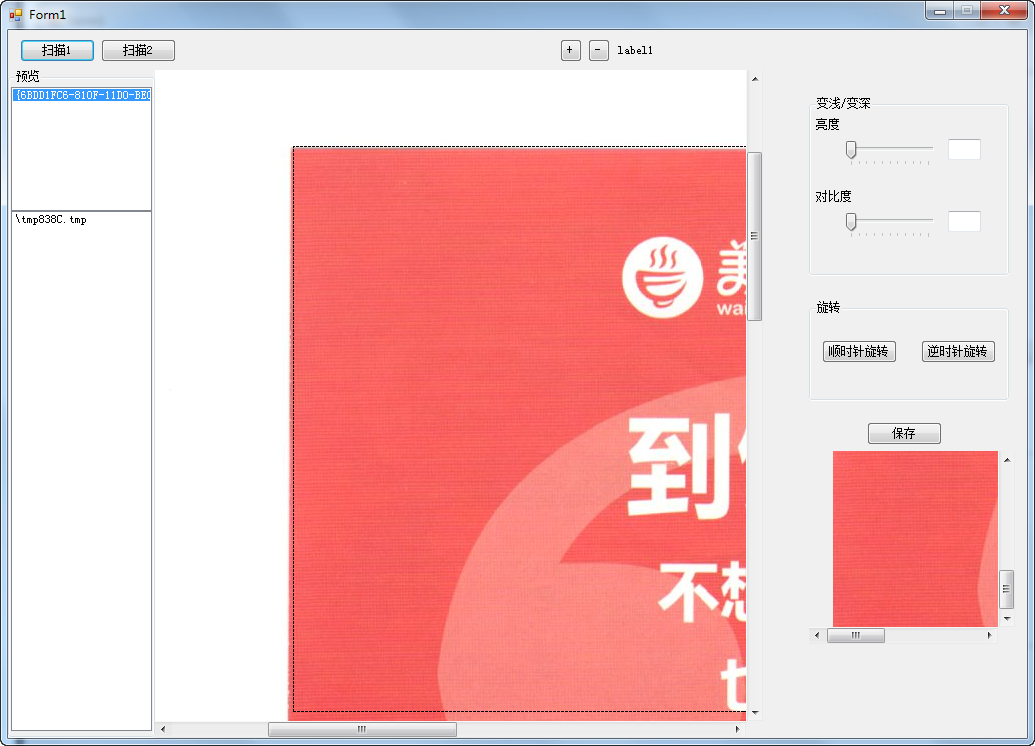Click the cropped preview thumbnail image
Image resolution: width=1035 pixels, height=746 pixels.
[x=915, y=539]
